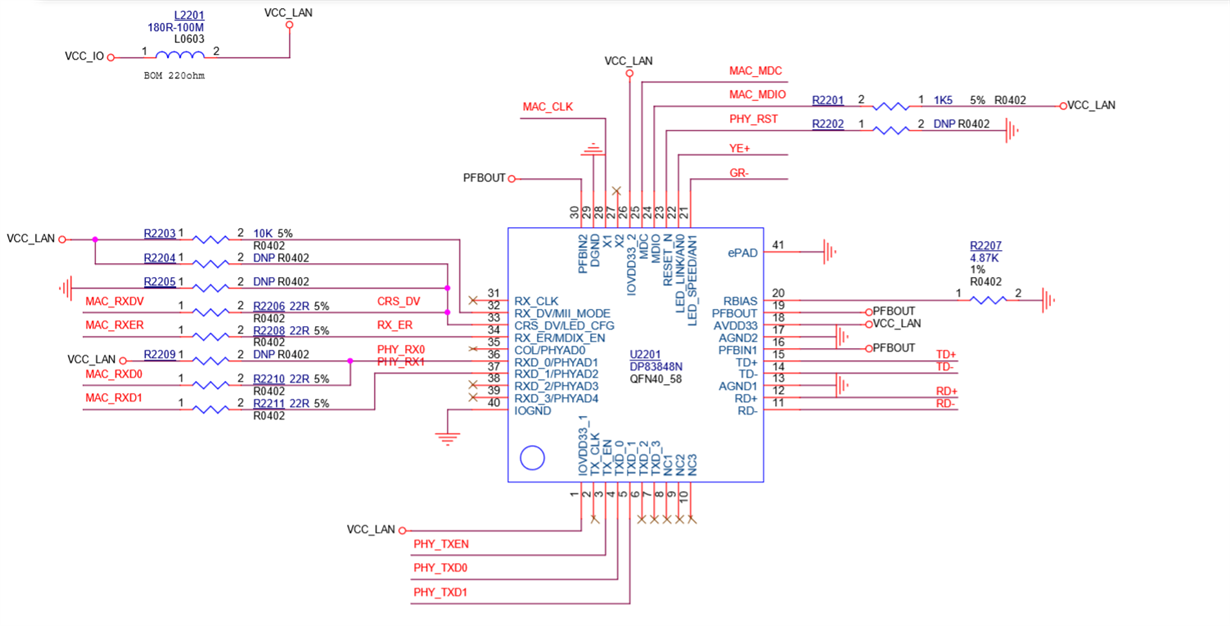Click the pin-1 circle marker inside U2201
This screenshot has height=626, width=1230.
532,458
